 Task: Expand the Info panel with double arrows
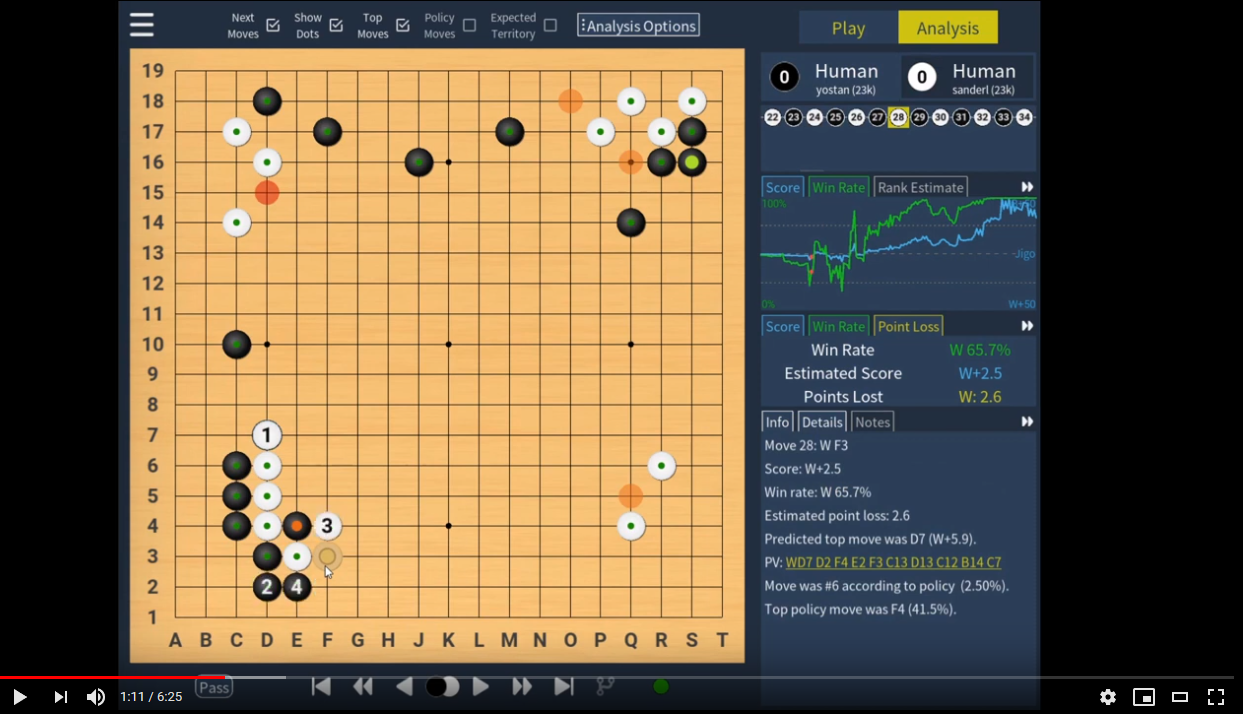[x=1027, y=422]
